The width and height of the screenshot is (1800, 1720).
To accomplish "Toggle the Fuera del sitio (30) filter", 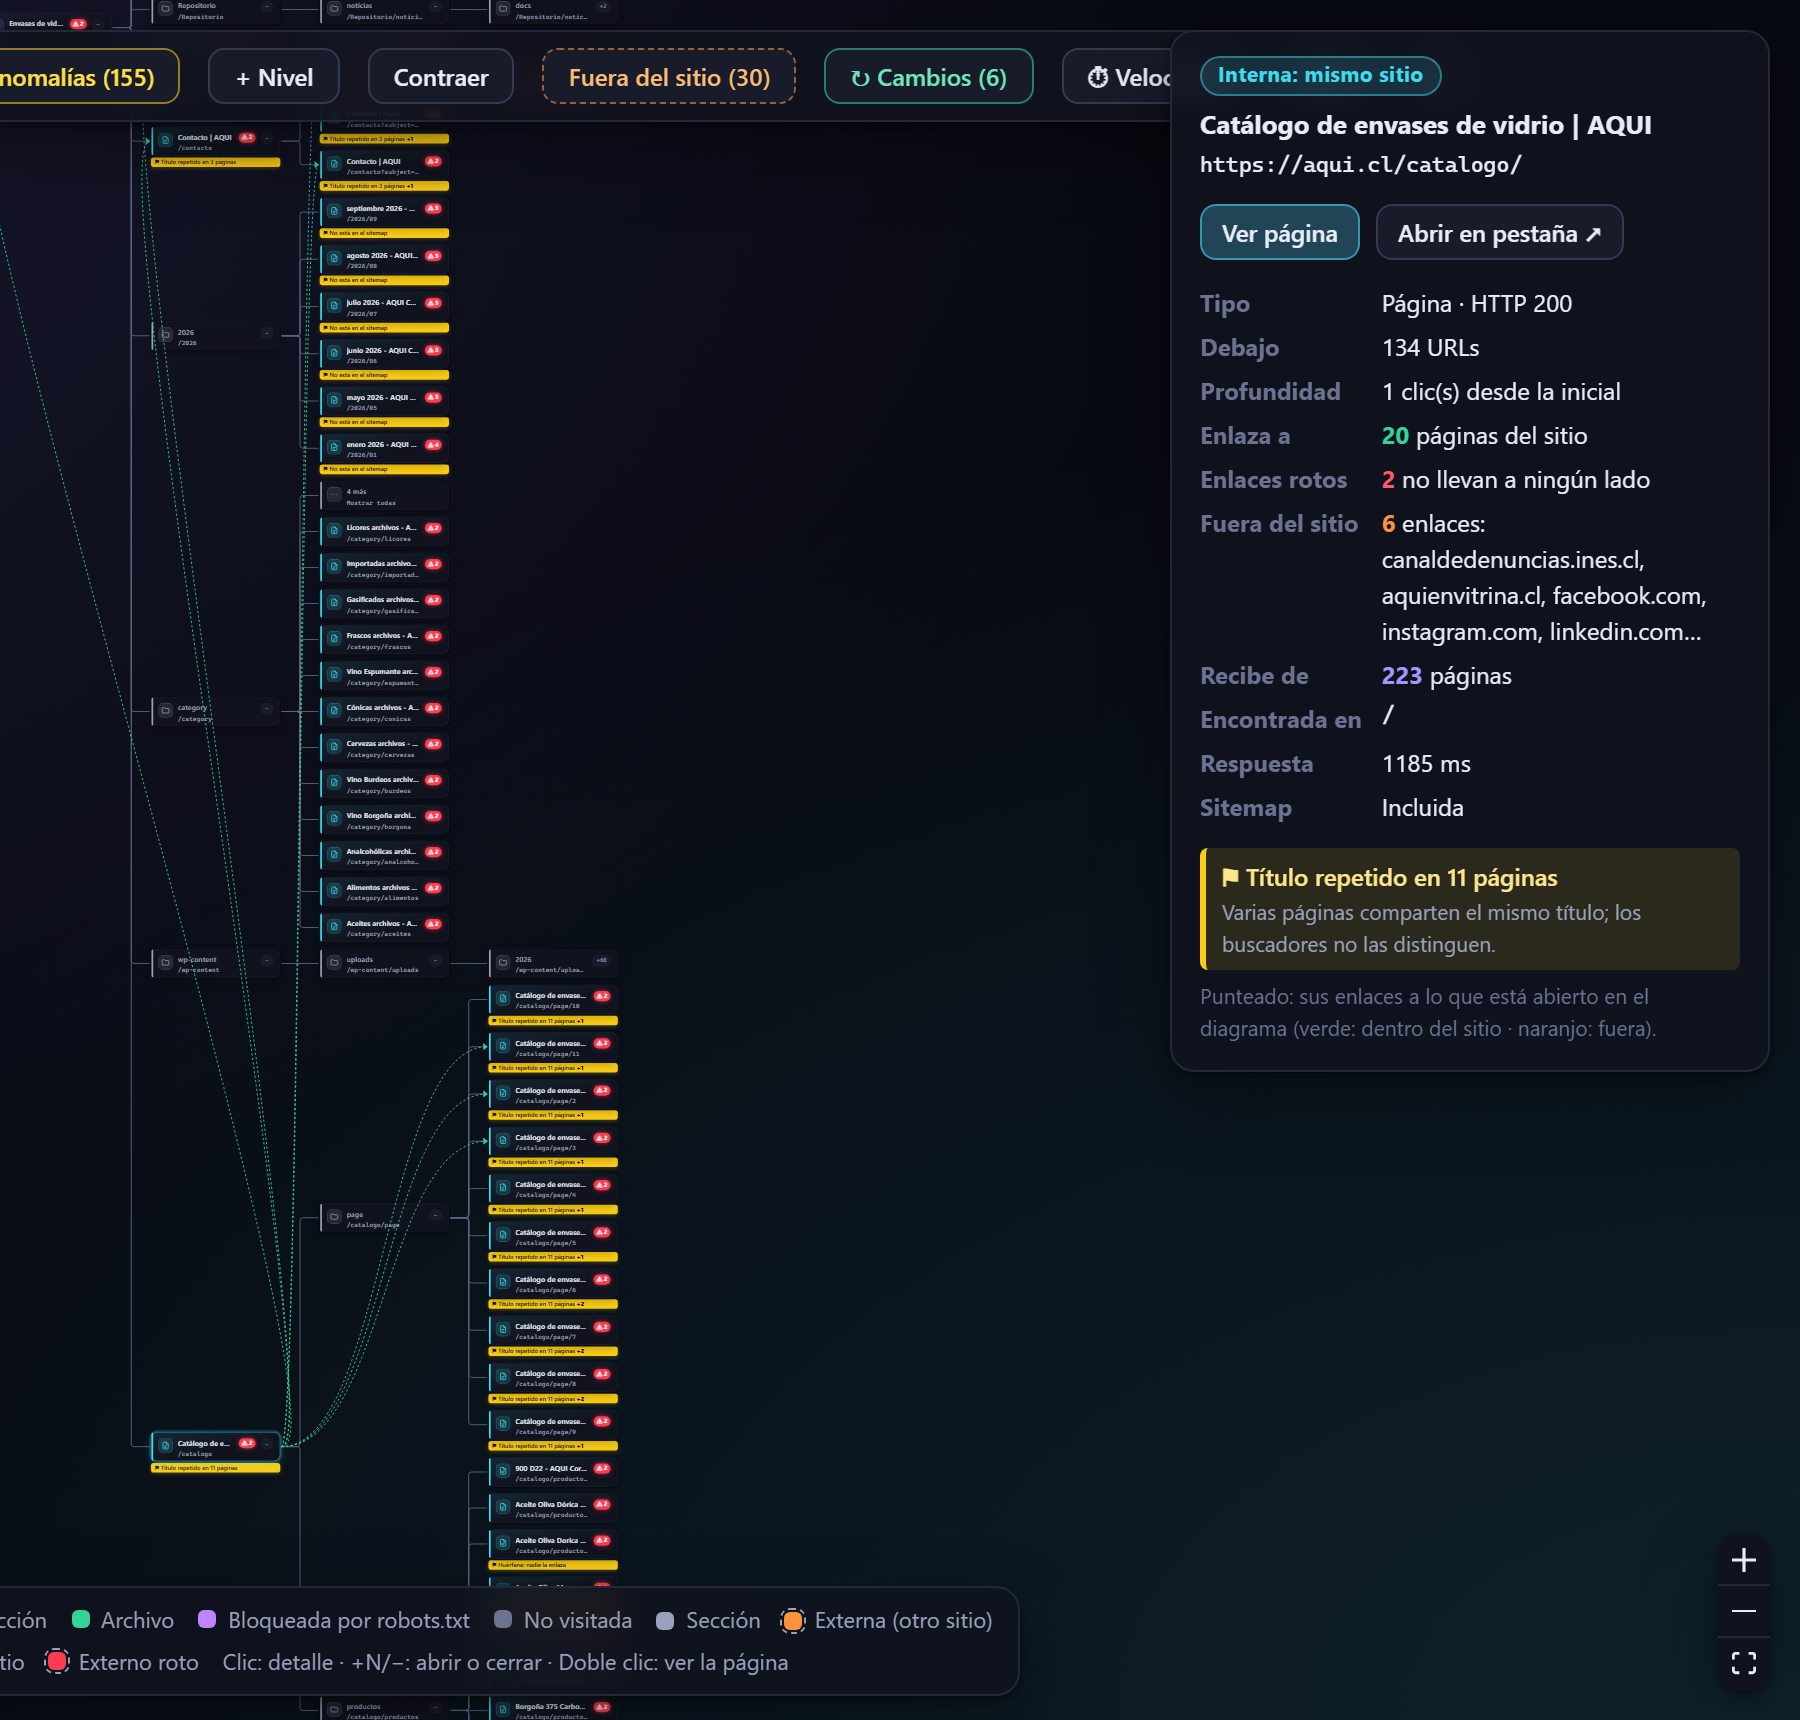I will 669,77.
